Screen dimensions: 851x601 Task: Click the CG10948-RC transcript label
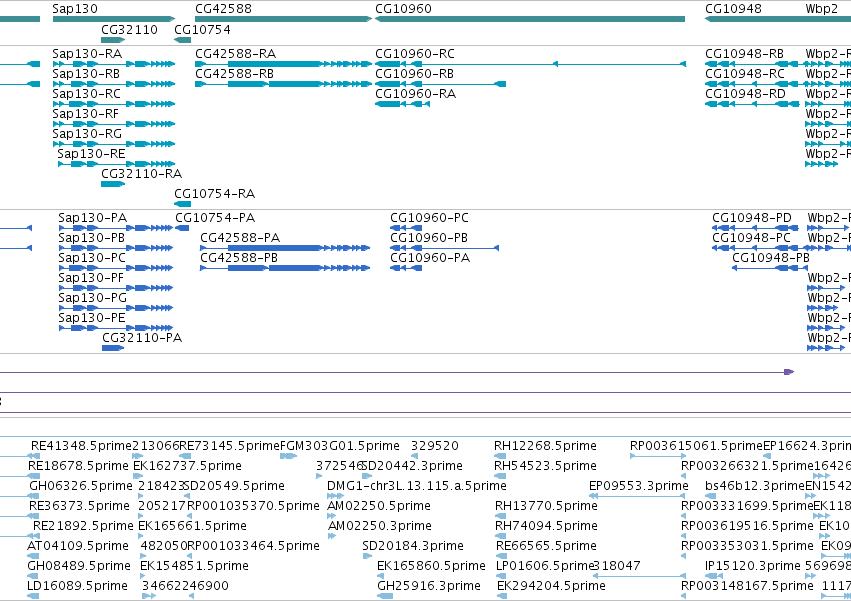745,74
